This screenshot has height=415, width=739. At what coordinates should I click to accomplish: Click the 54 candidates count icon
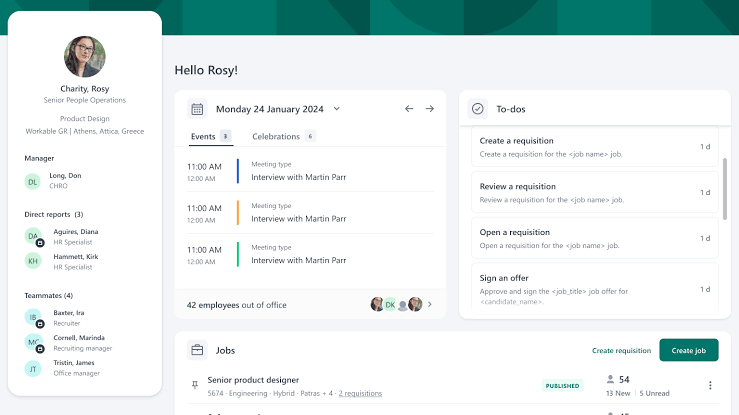(610, 379)
